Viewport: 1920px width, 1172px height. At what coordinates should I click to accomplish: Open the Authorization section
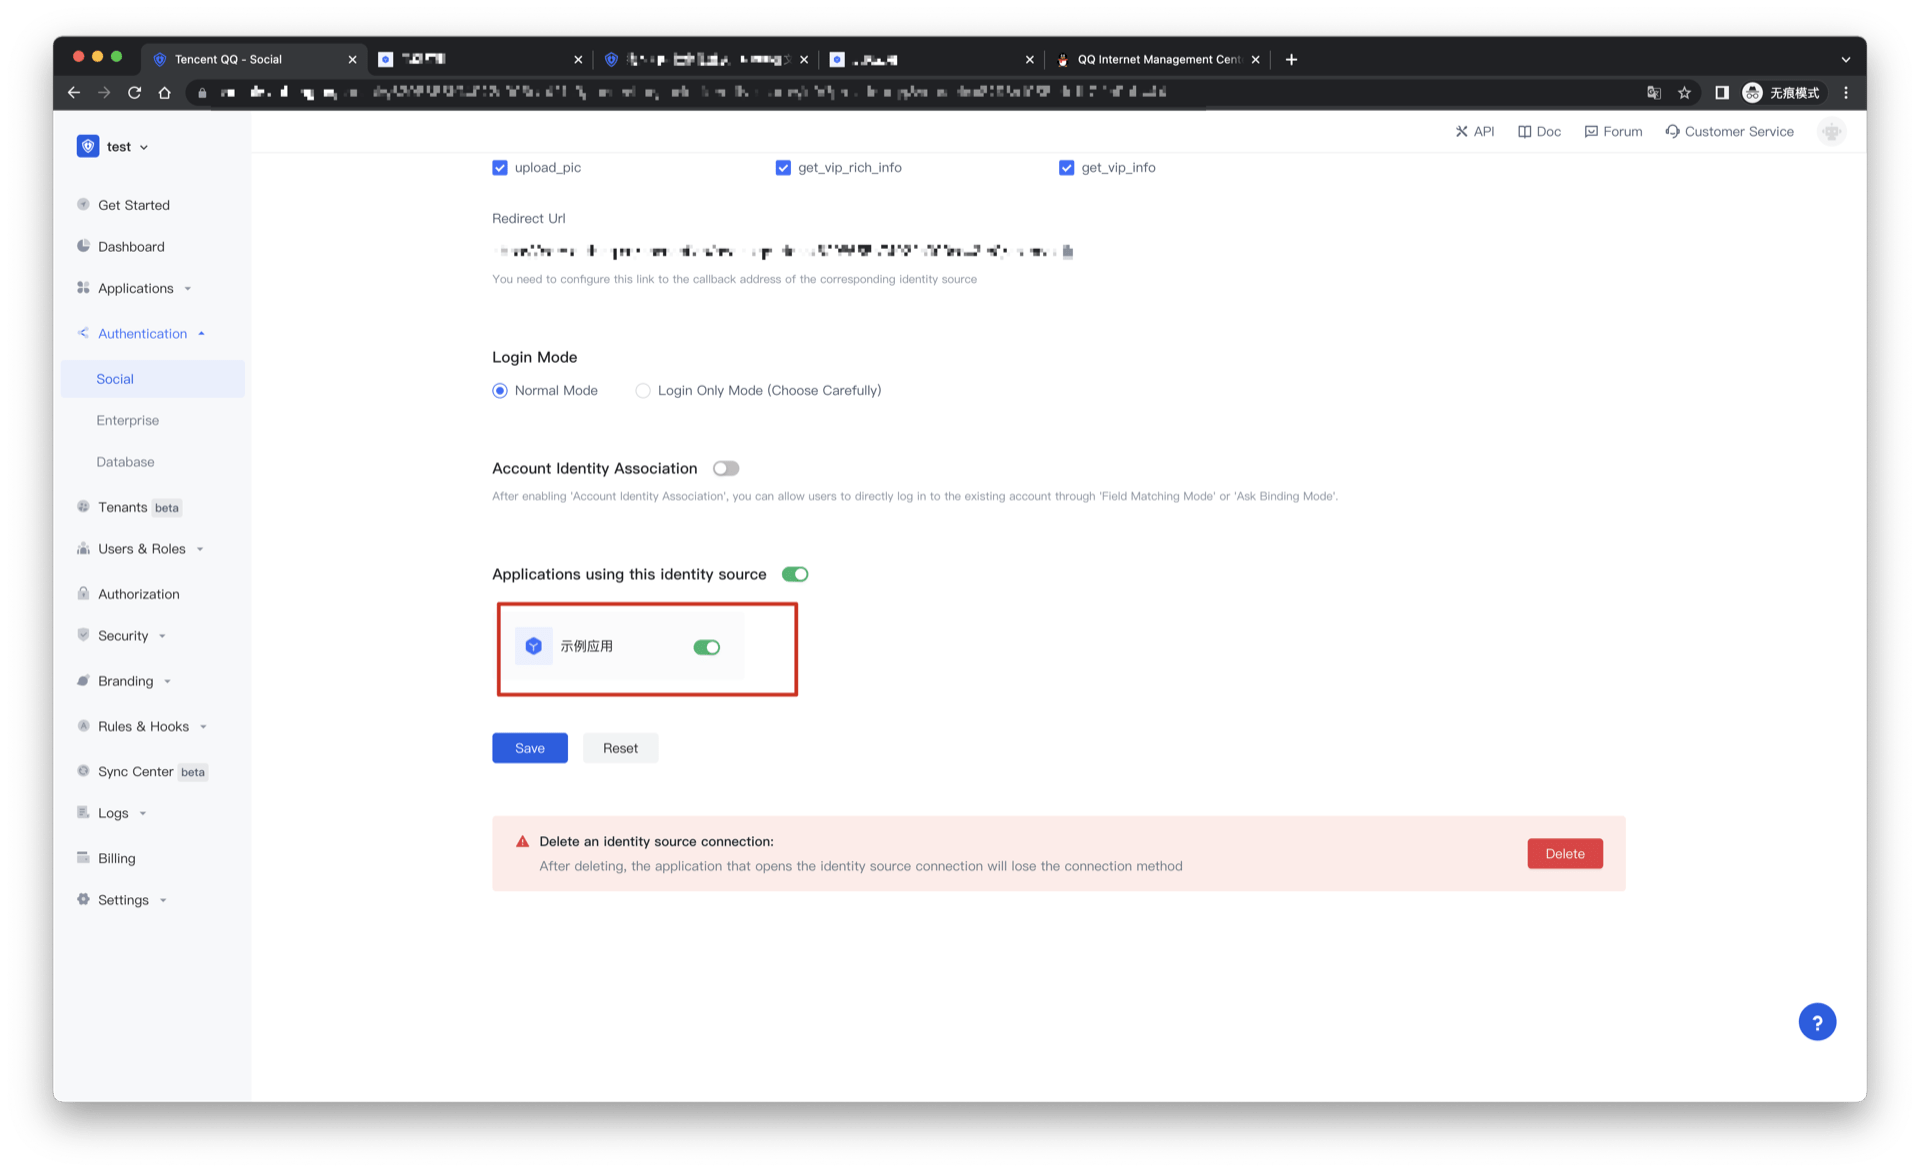click(x=137, y=593)
